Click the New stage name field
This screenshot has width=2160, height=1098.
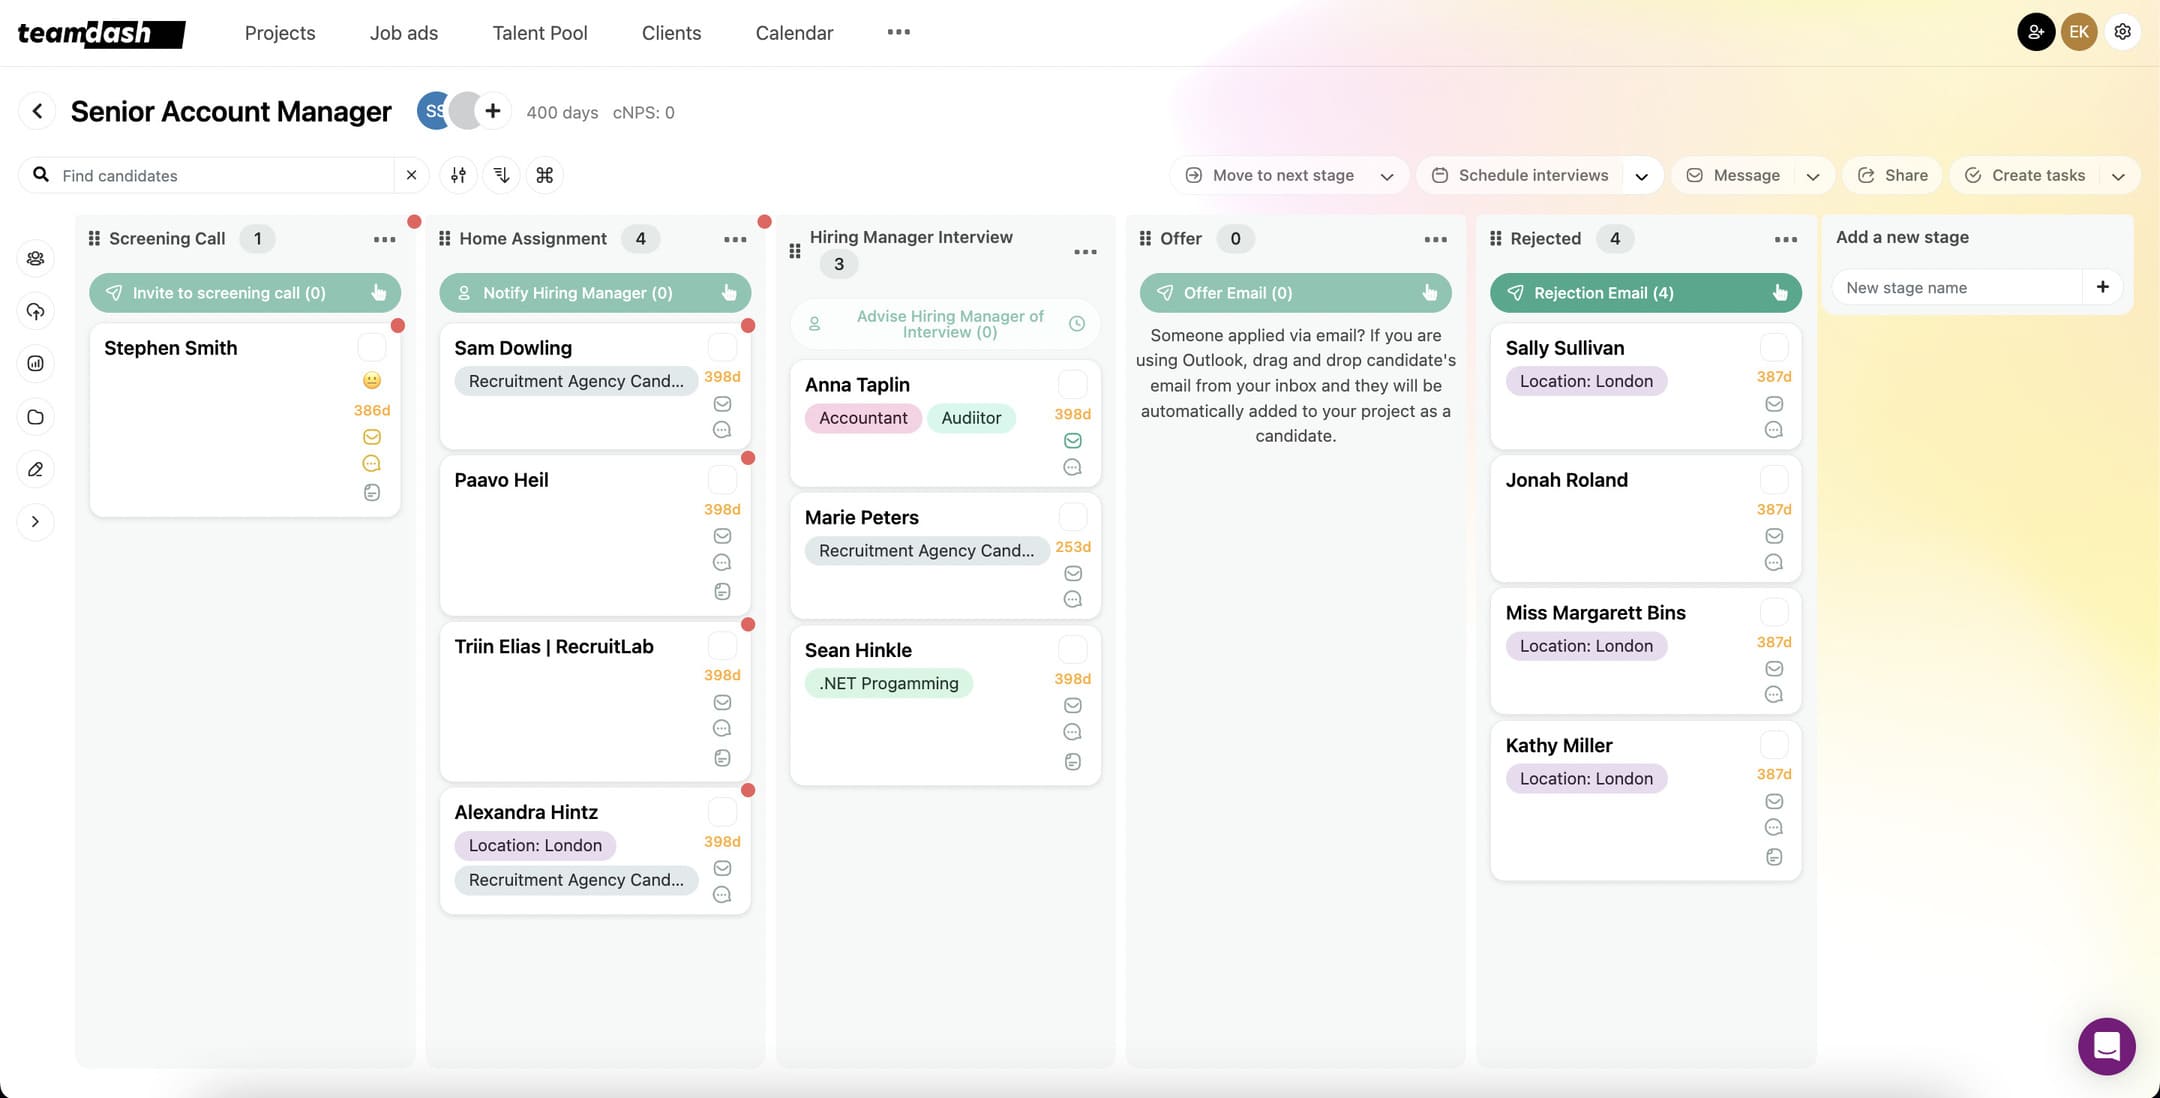[1958, 288]
